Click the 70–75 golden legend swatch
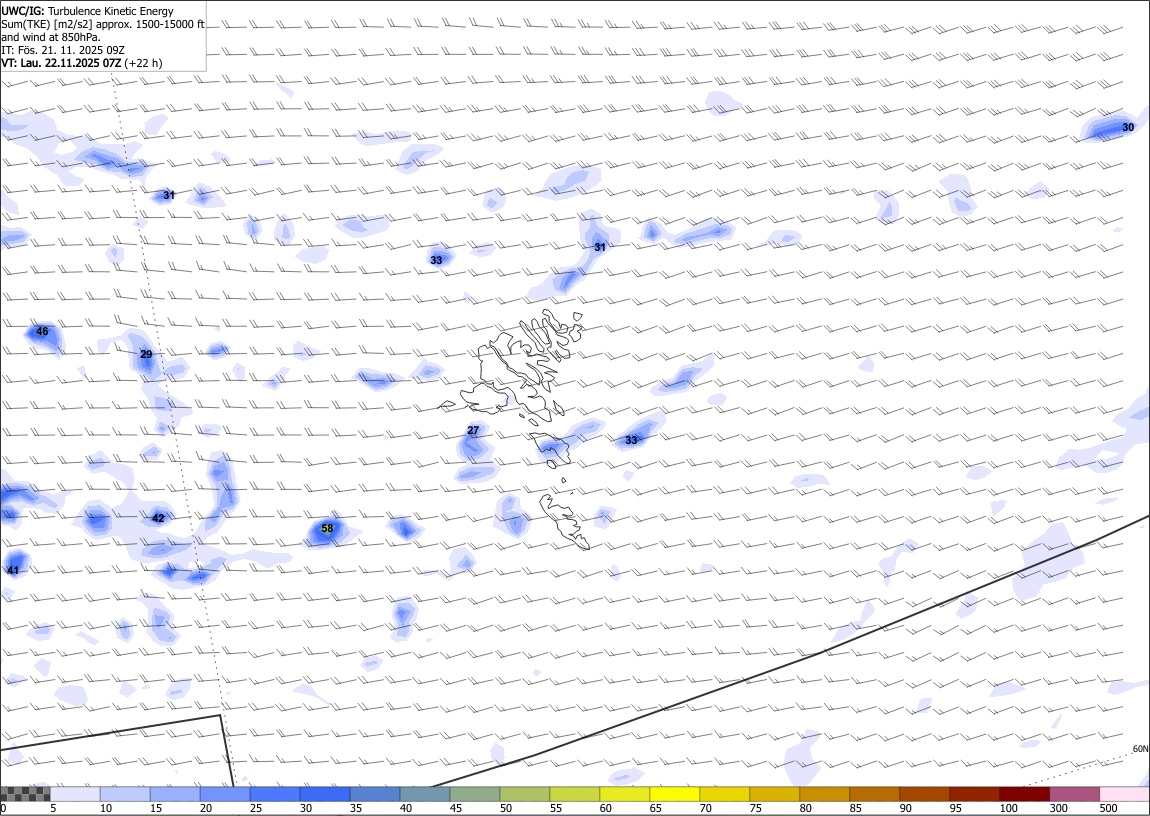 coord(725,794)
